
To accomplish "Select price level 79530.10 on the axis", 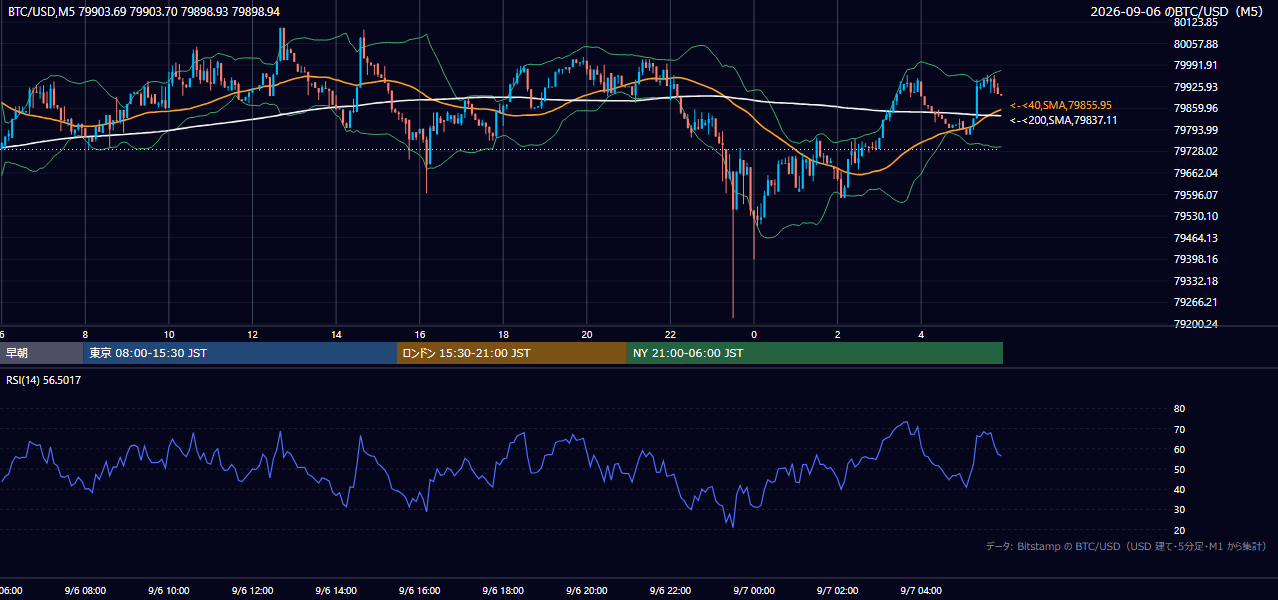I will [1195, 216].
